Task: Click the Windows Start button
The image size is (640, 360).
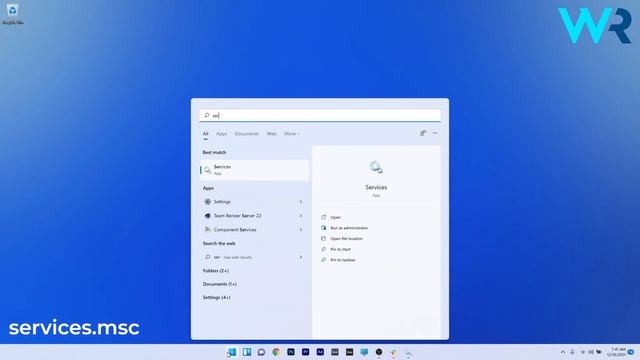Action: [232, 352]
